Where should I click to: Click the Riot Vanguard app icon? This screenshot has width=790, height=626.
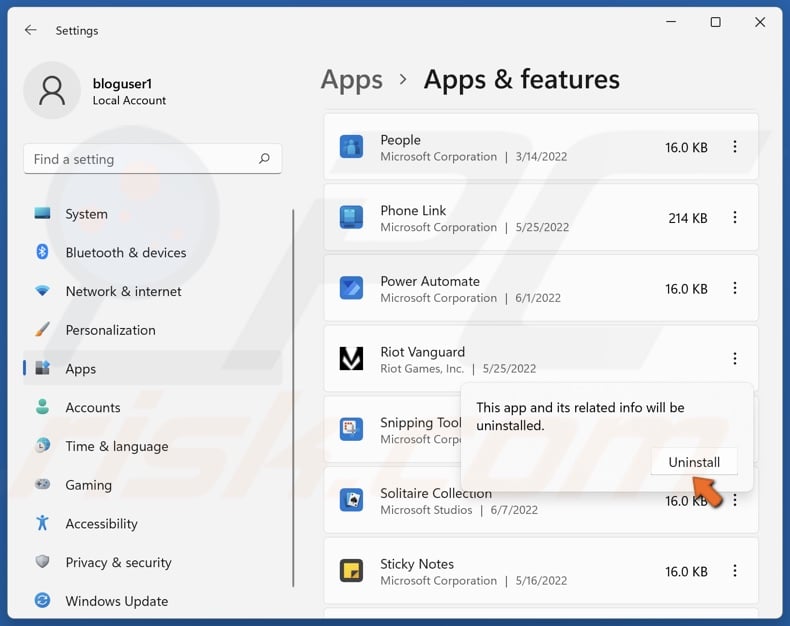click(351, 359)
